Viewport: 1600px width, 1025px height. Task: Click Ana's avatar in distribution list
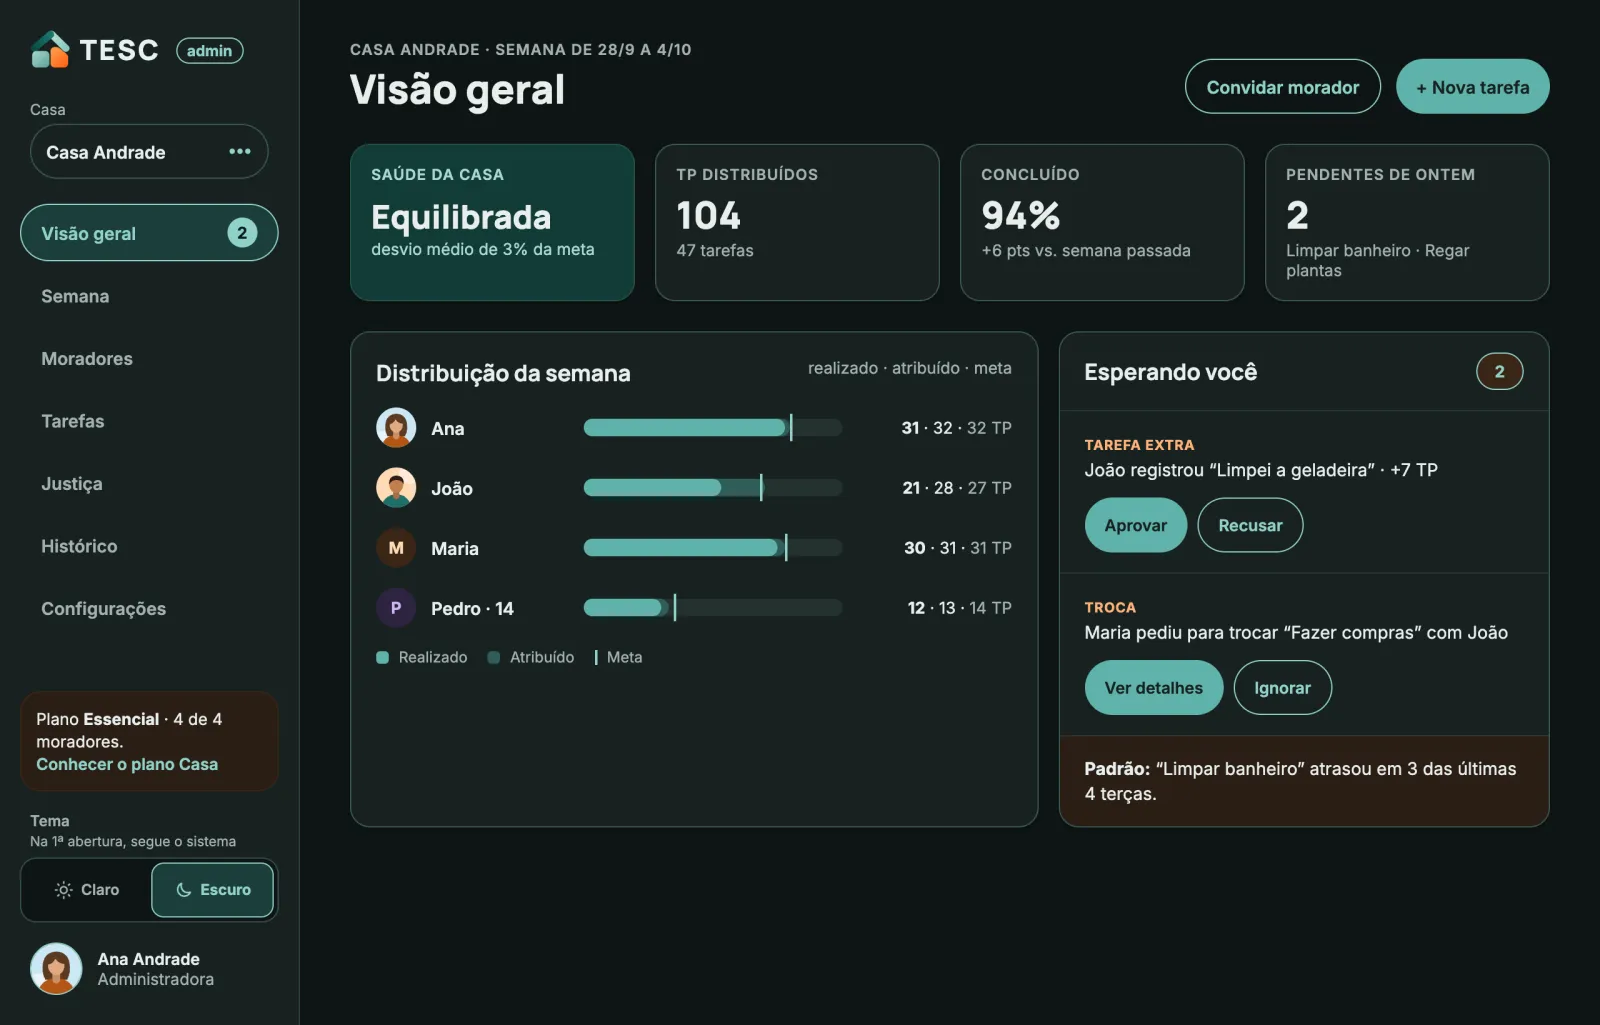click(x=396, y=428)
